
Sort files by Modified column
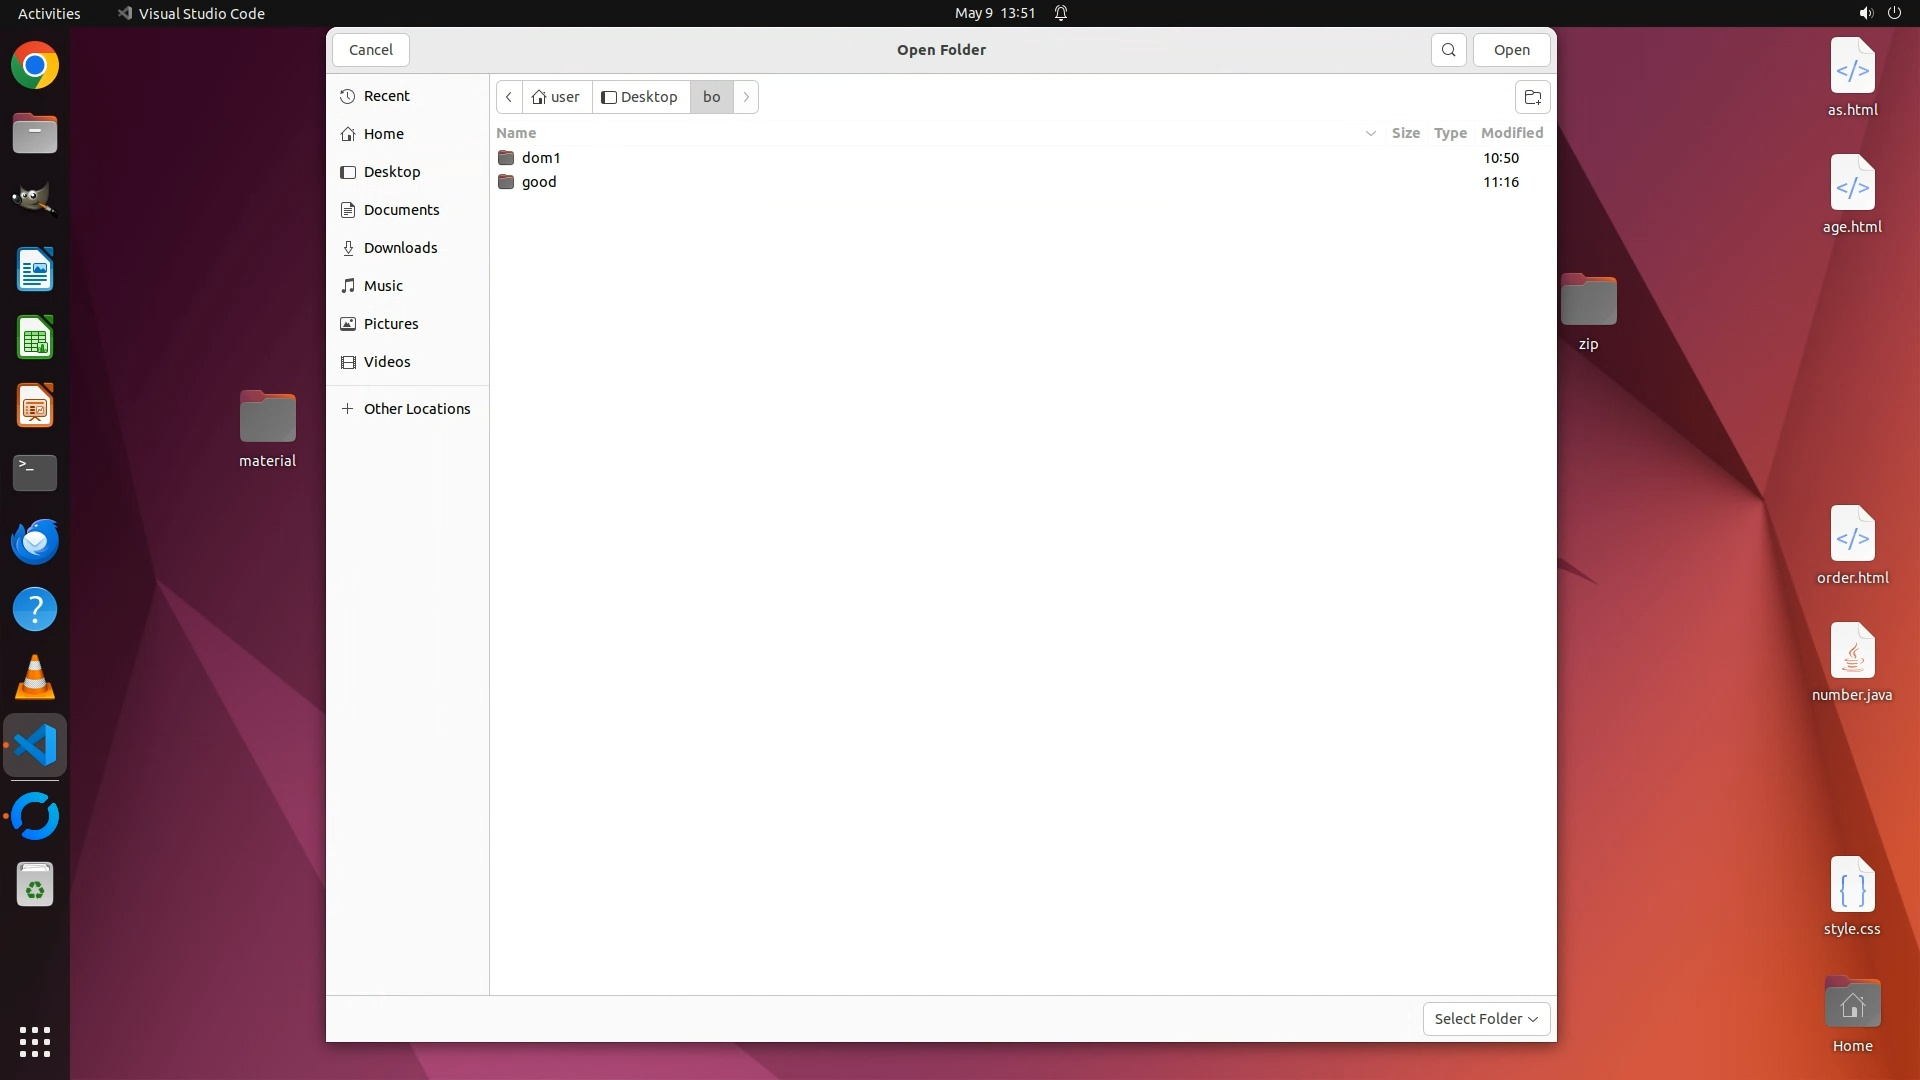click(x=1511, y=133)
